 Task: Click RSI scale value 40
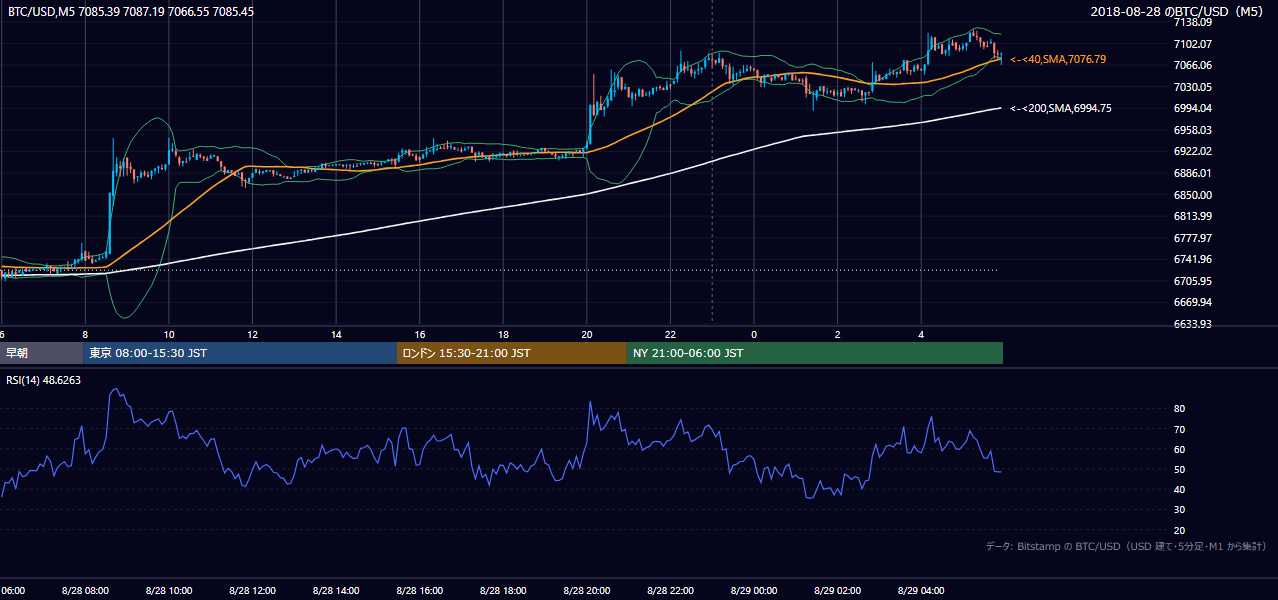point(1180,489)
